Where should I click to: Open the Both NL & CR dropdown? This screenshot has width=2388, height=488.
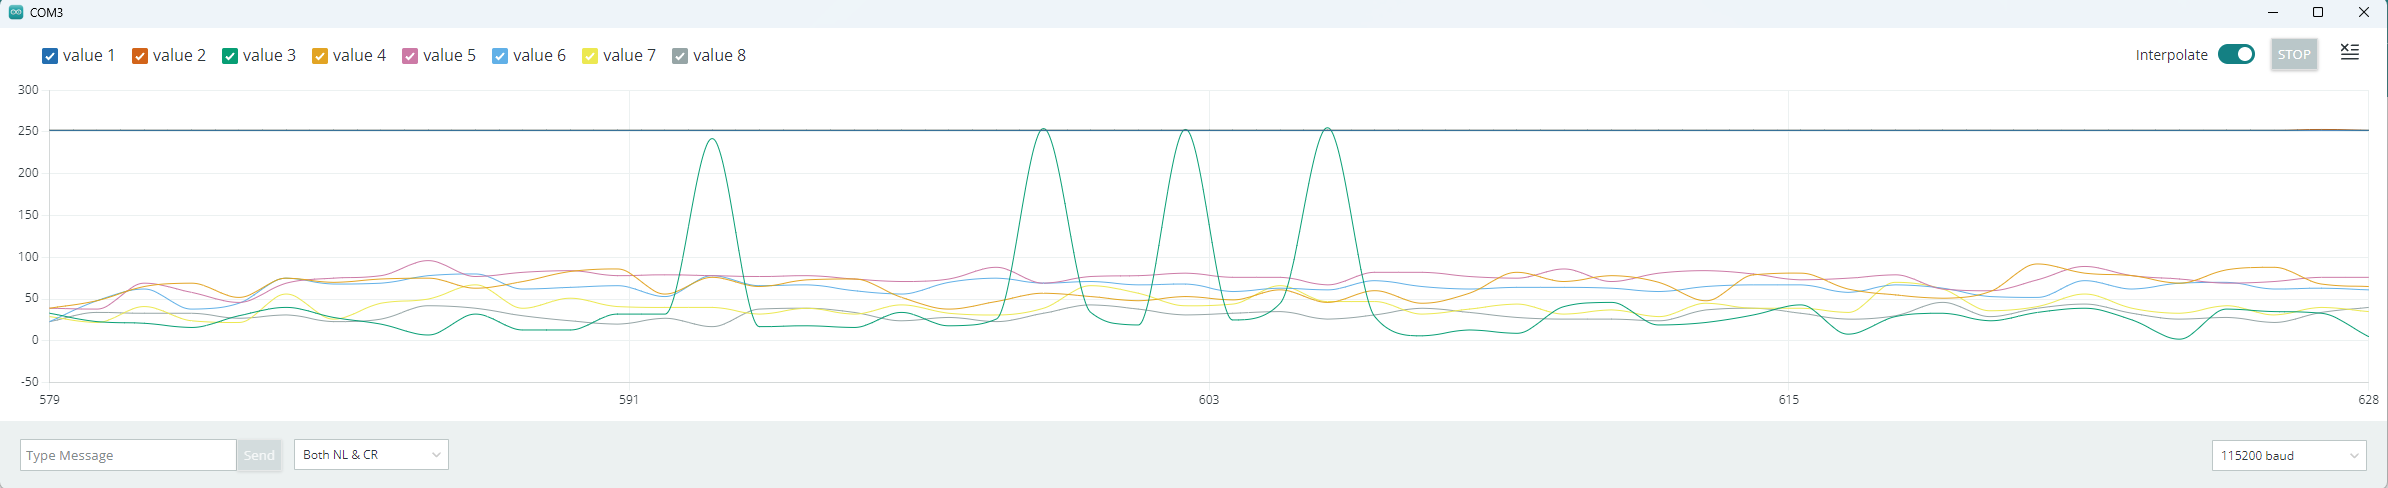coord(371,455)
